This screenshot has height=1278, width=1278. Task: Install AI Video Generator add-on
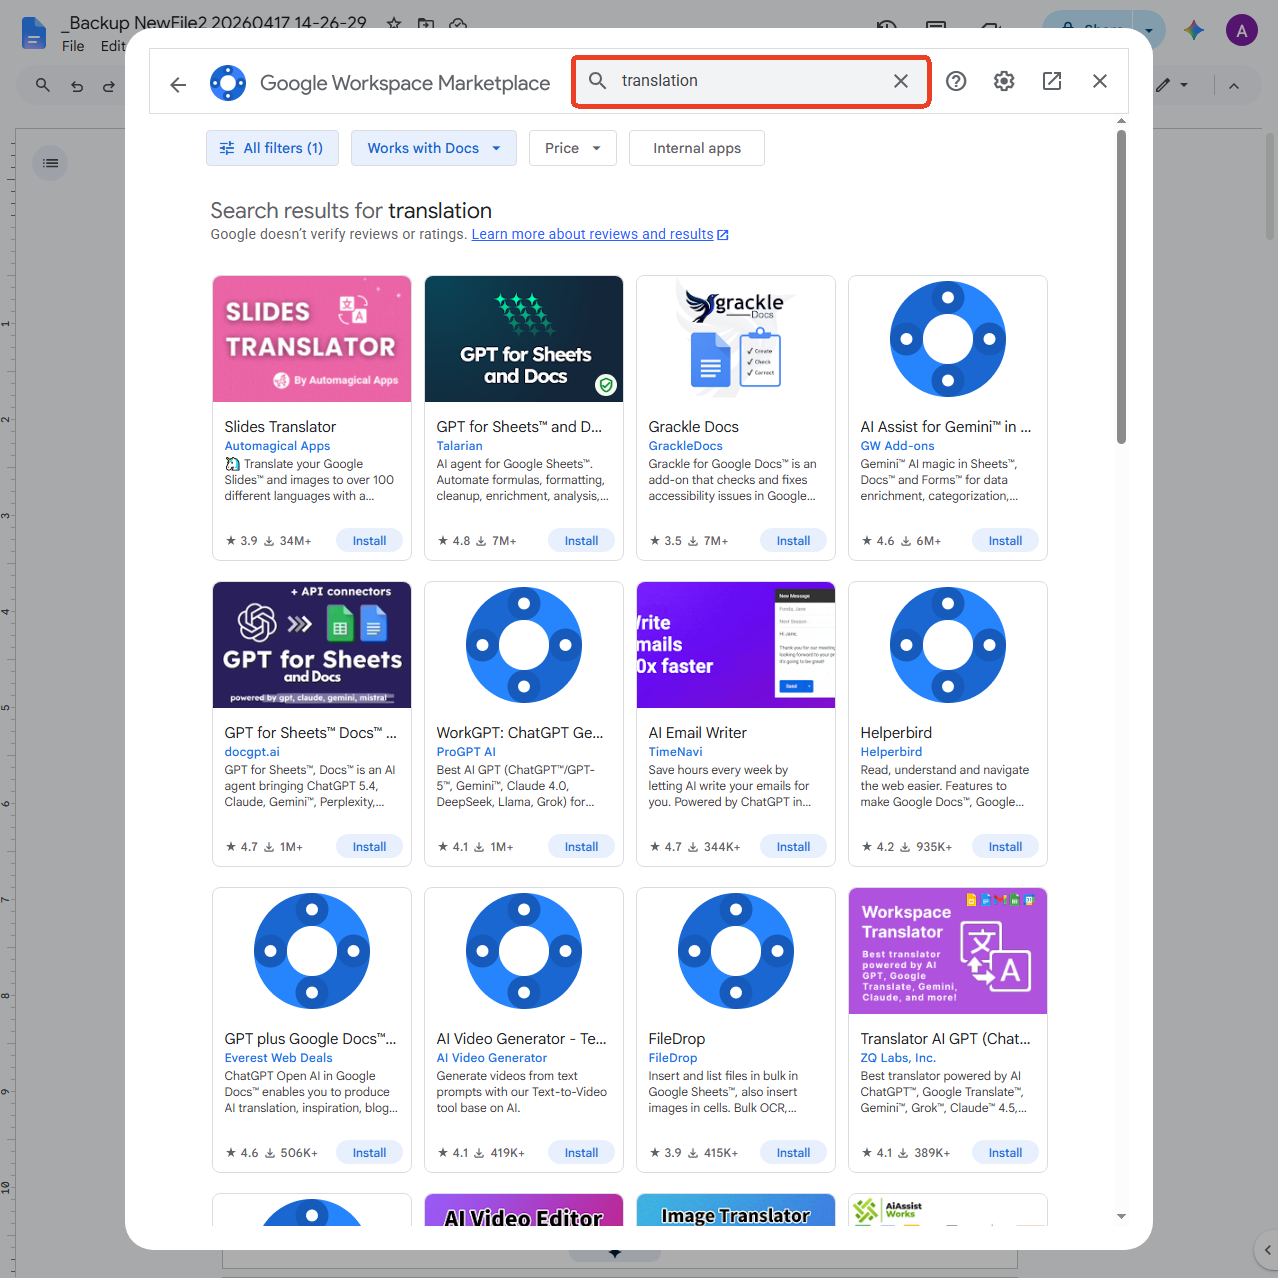tap(581, 1153)
